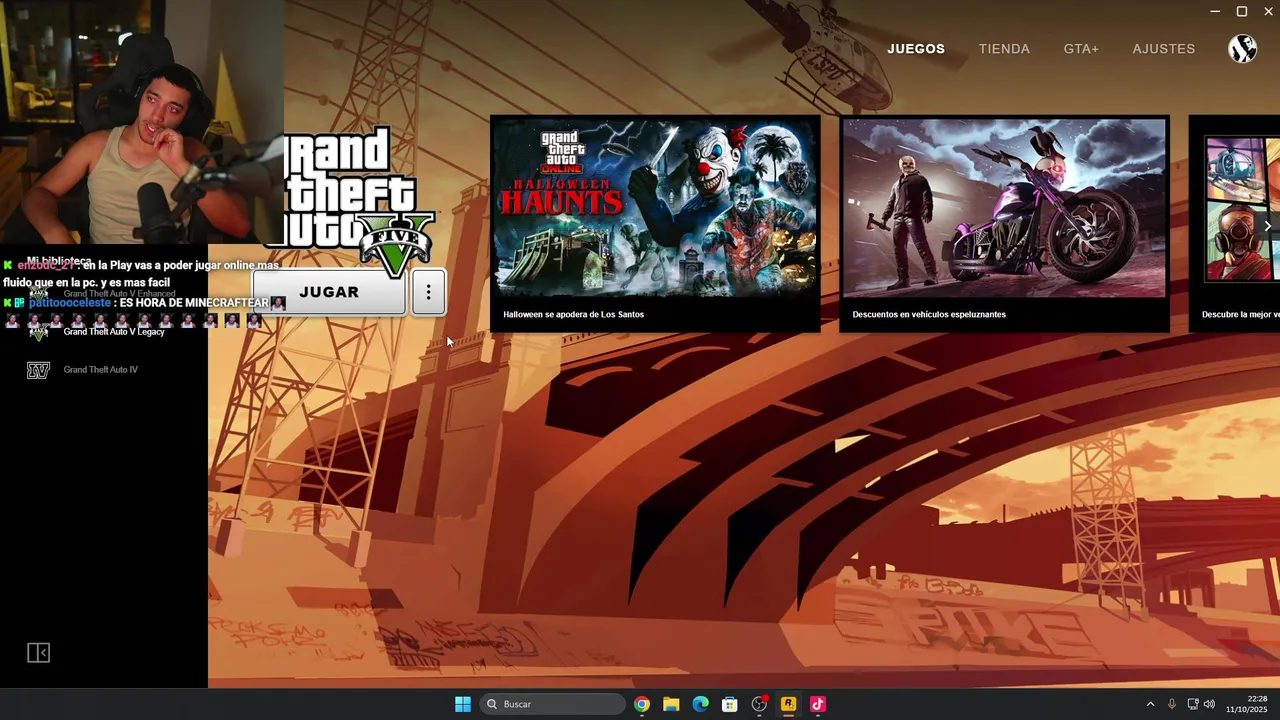The width and height of the screenshot is (1280, 720).
Task: Open the network tray icon
Action: (x=1193, y=704)
